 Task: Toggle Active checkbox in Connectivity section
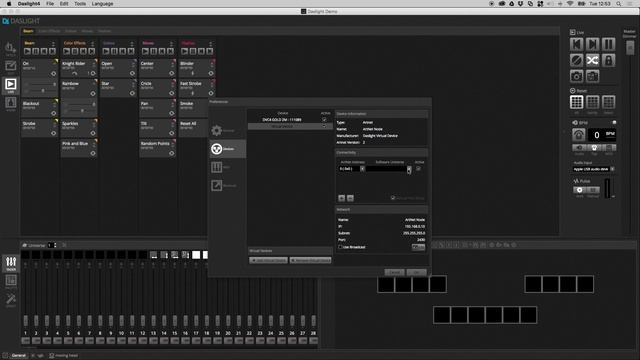(x=418, y=169)
